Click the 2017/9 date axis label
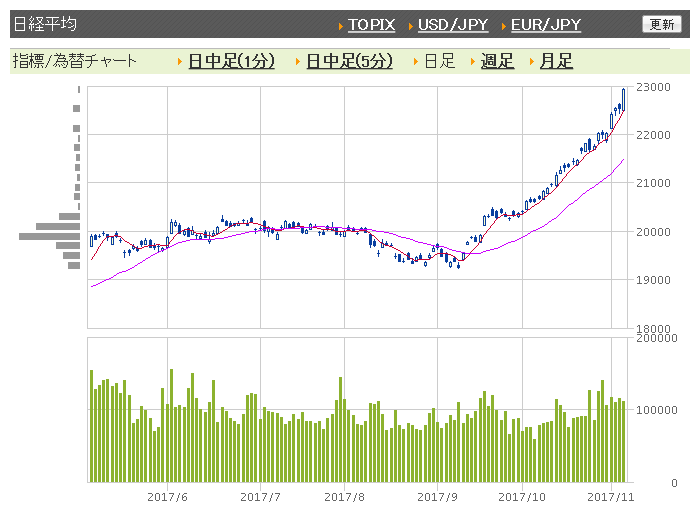This screenshot has width=696, height=527. pyautogui.click(x=437, y=497)
